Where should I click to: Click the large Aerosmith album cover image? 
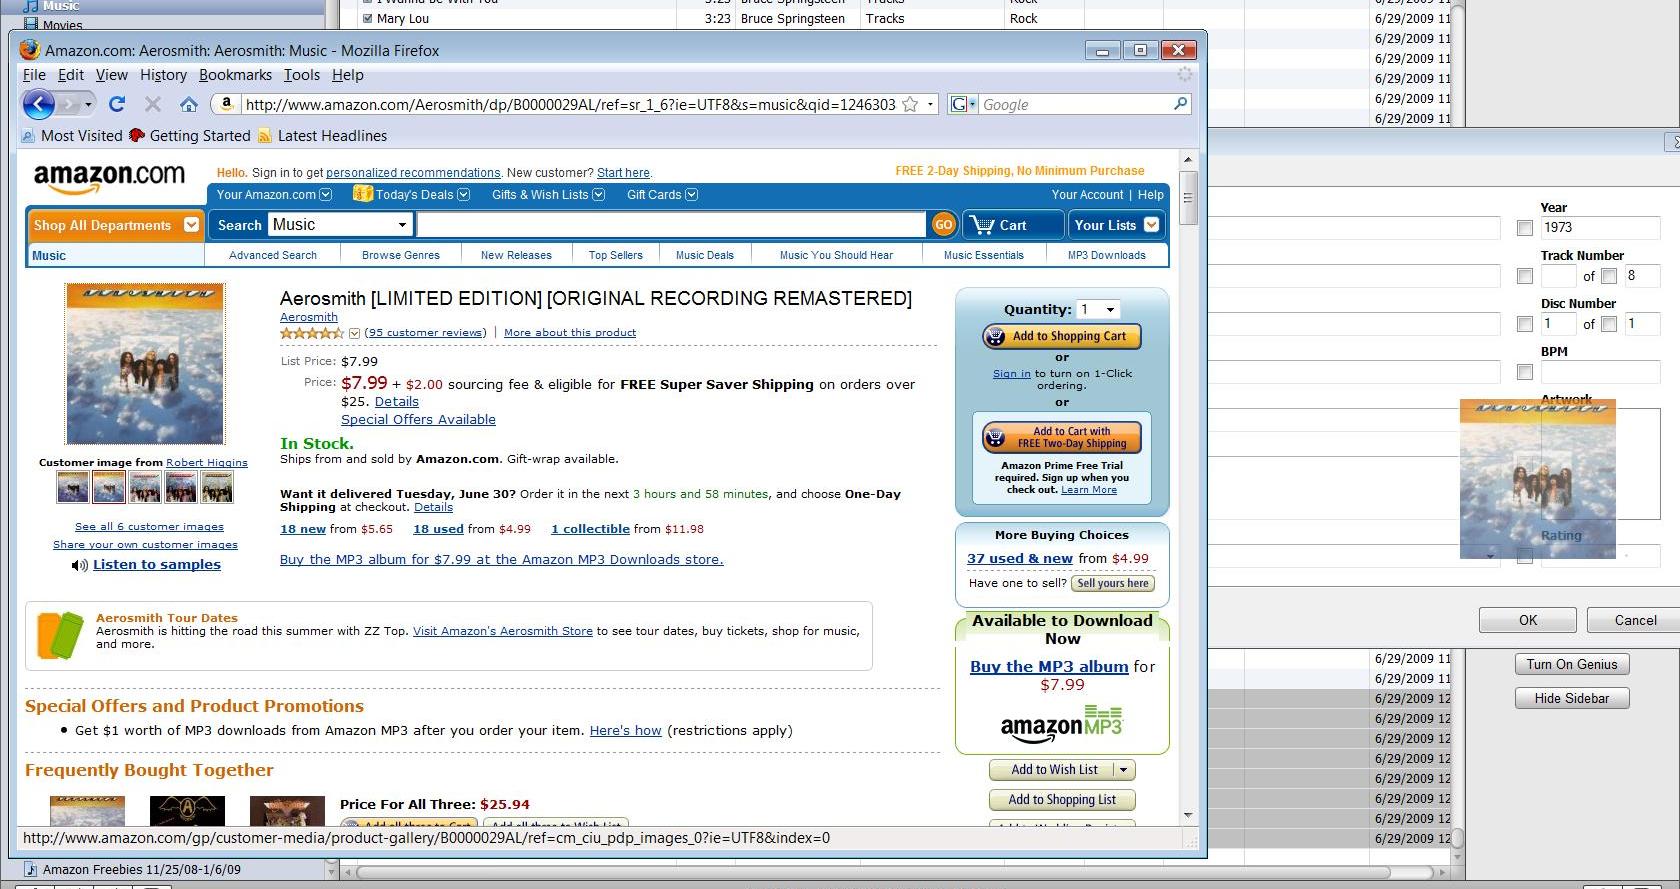145,364
